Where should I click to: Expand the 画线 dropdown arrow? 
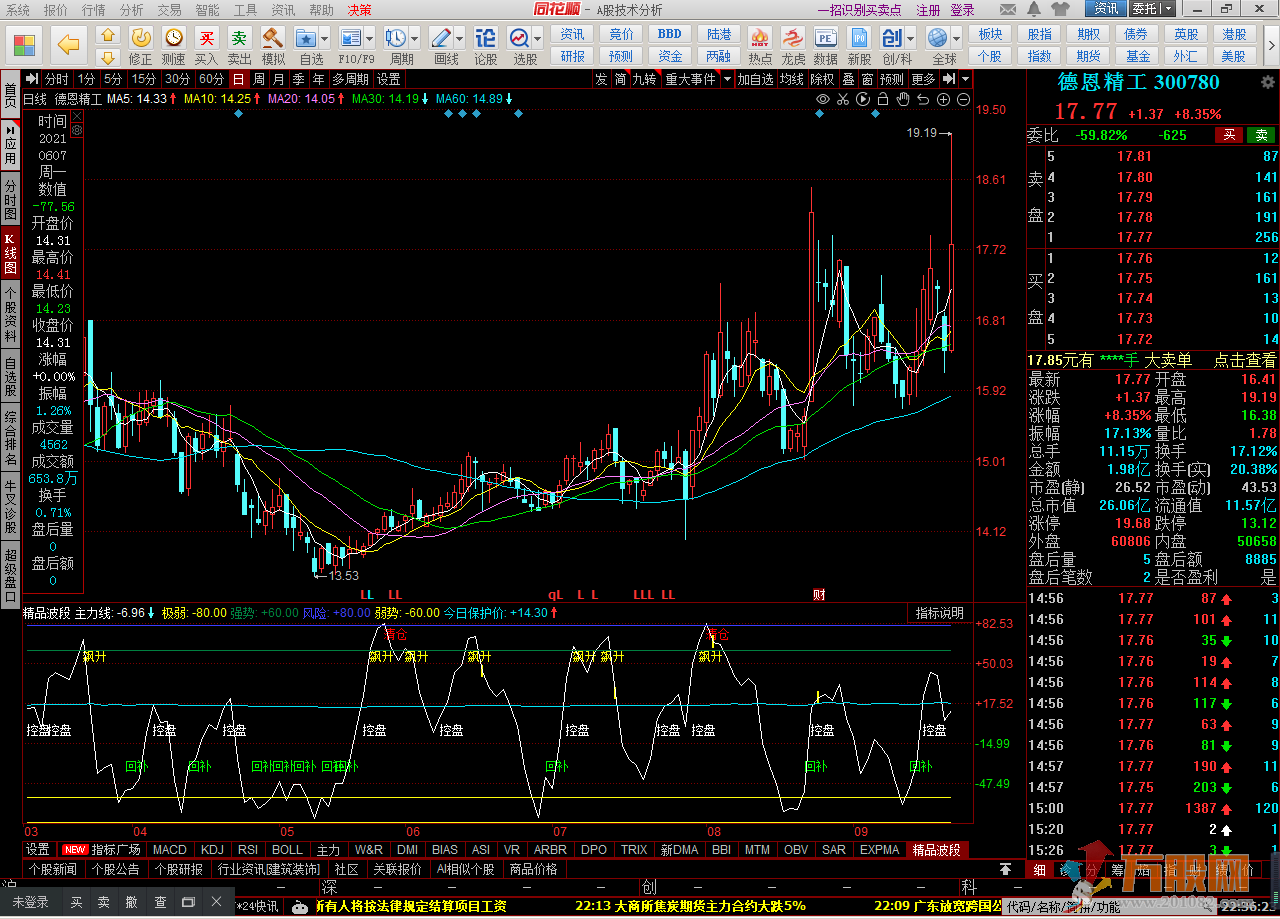460,39
